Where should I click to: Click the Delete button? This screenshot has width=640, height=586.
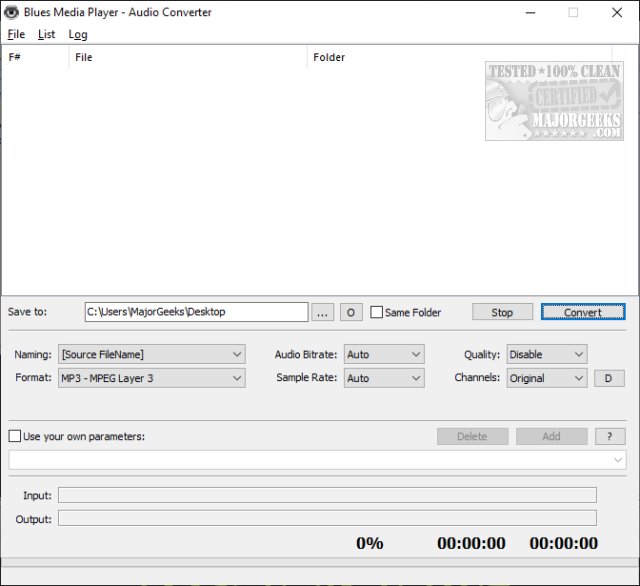click(473, 437)
